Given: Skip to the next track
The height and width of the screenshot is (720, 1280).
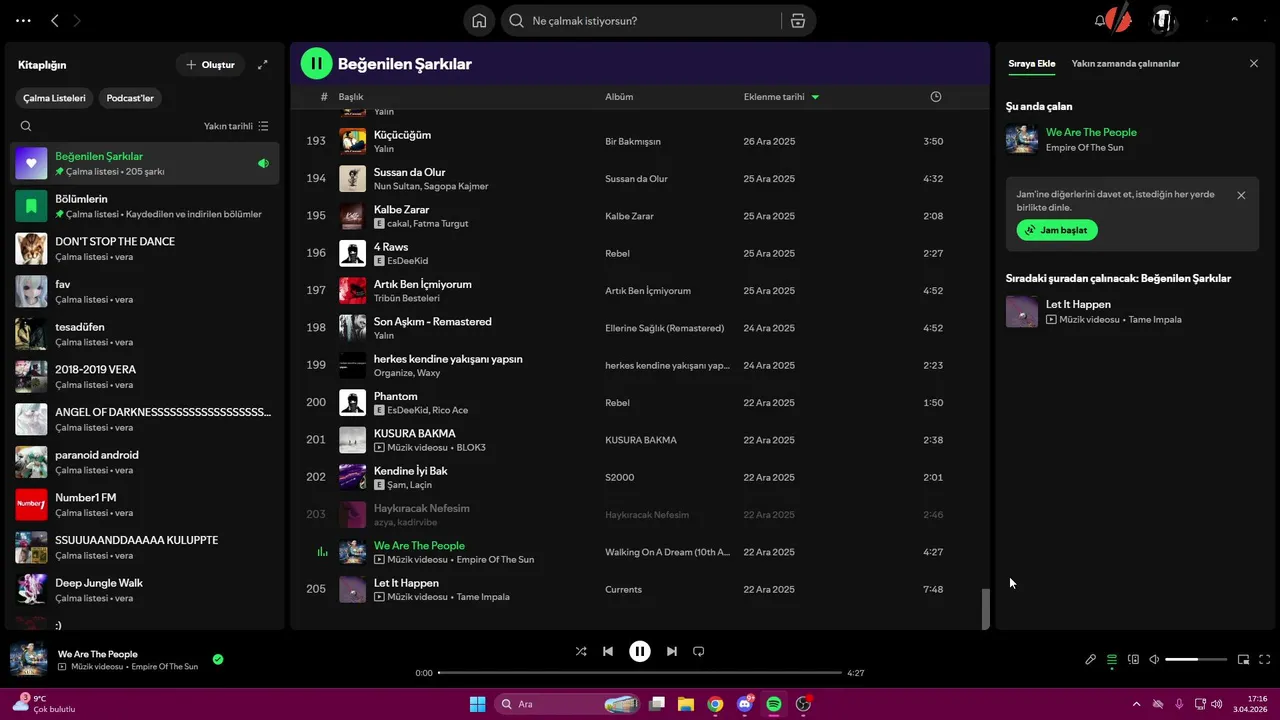Looking at the screenshot, I should coord(672,651).
